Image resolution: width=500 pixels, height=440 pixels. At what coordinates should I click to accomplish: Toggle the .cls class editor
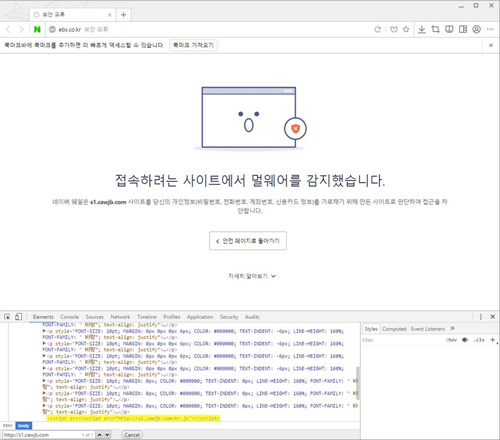[479, 340]
